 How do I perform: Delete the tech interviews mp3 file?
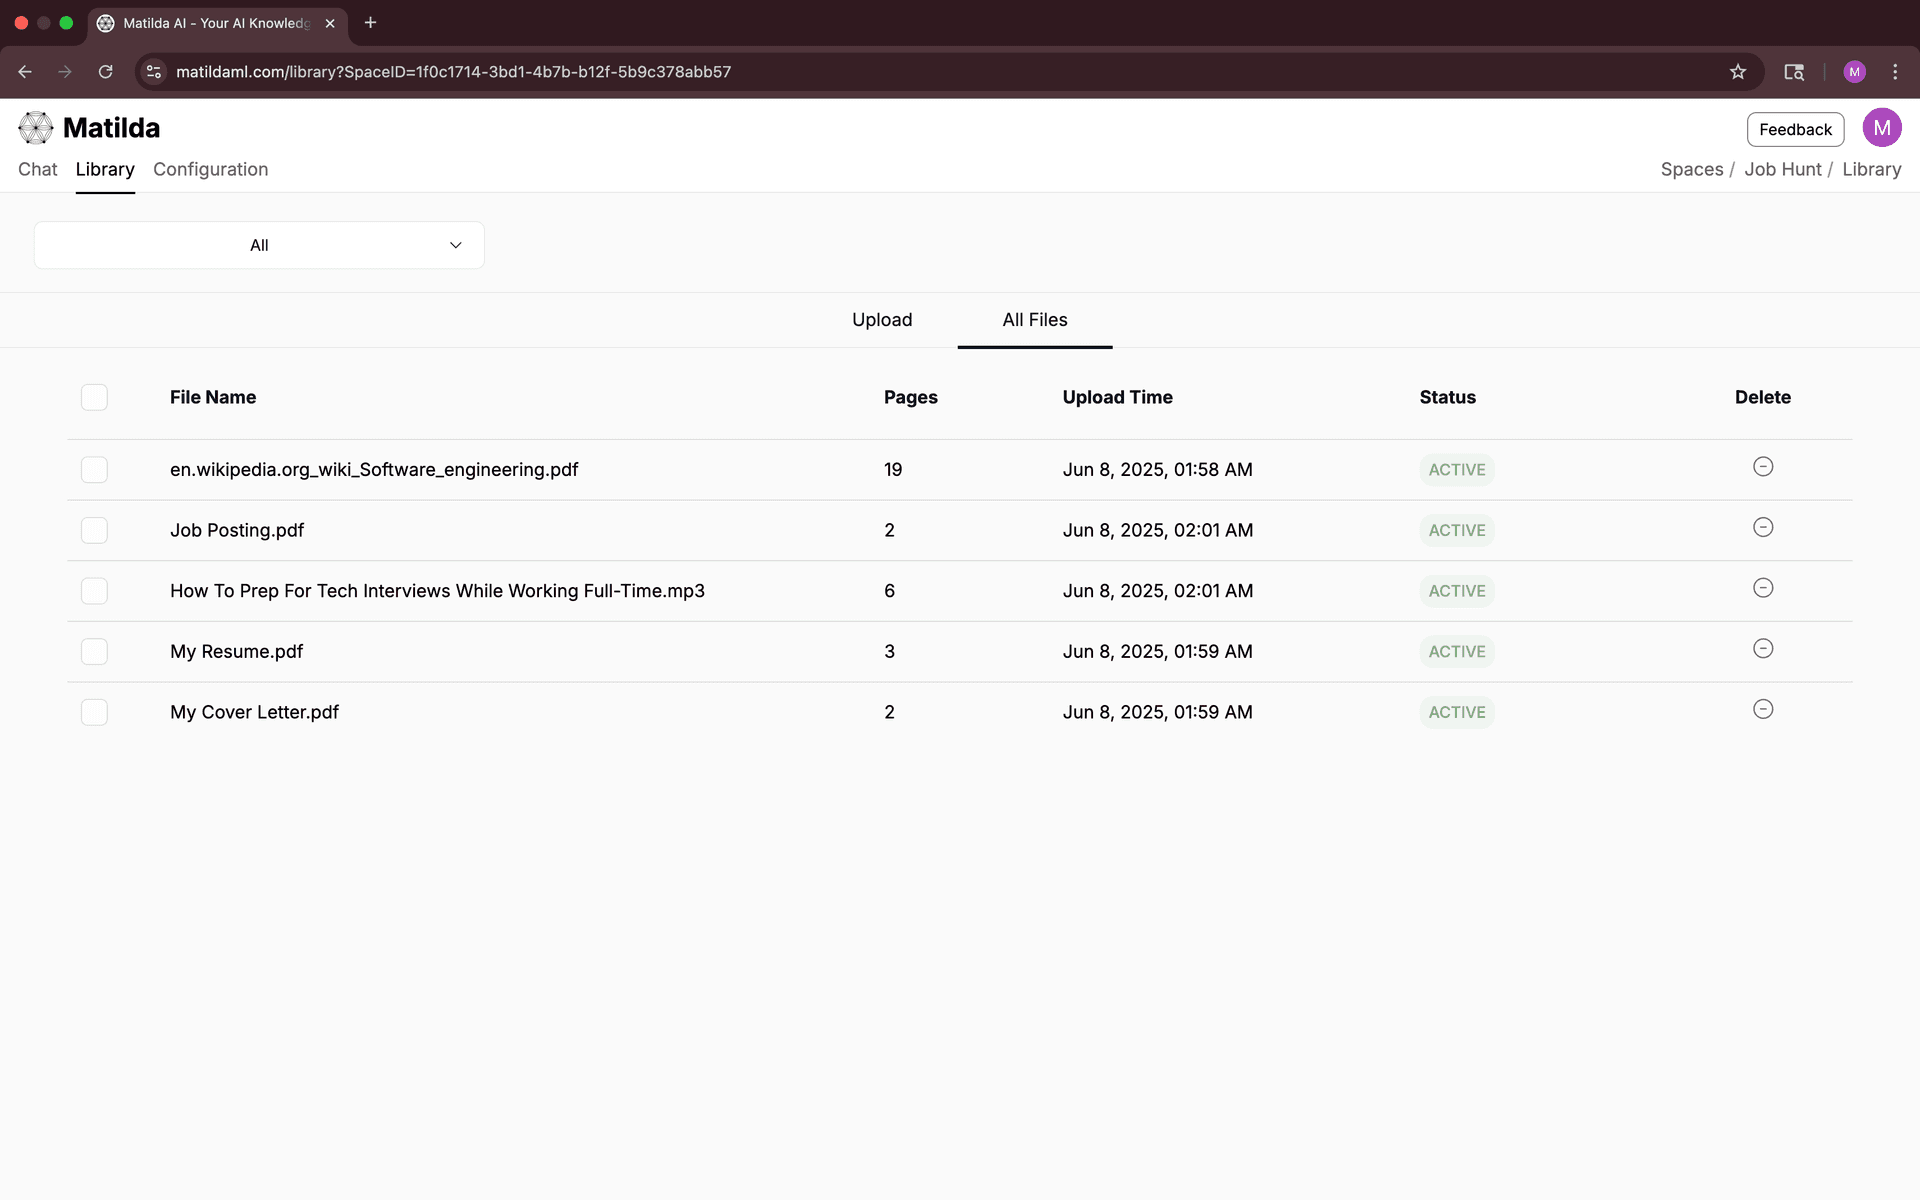pyautogui.click(x=1762, y=588)
